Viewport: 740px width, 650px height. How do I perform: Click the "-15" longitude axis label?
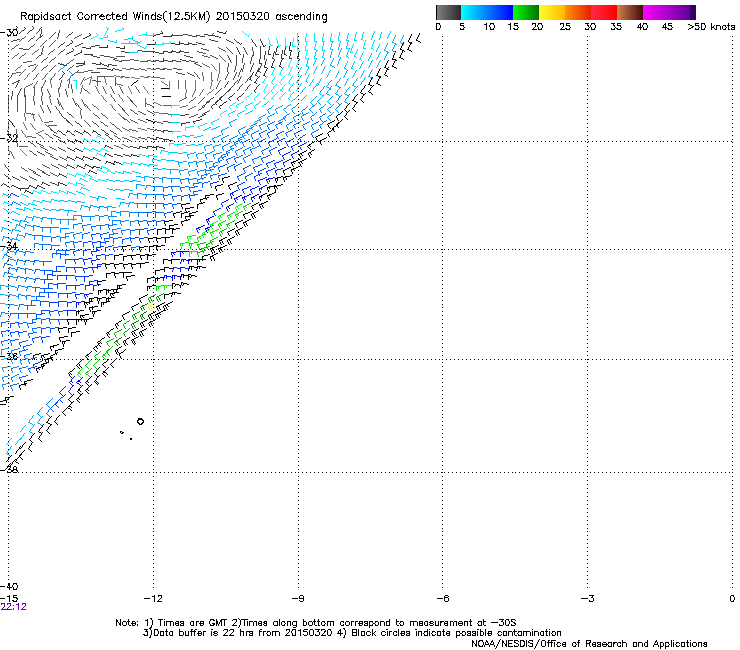tap(9, 599)
